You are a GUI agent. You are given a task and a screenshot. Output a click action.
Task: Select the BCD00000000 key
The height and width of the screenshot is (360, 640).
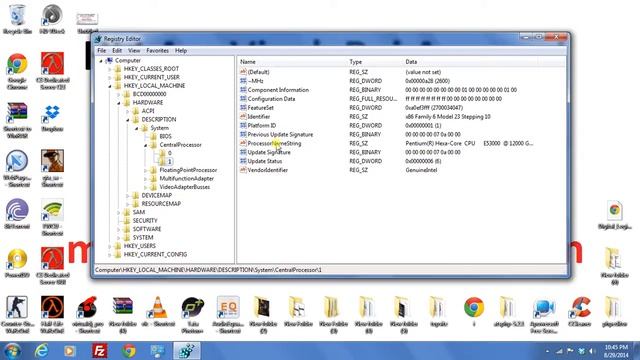click(149, 94)
